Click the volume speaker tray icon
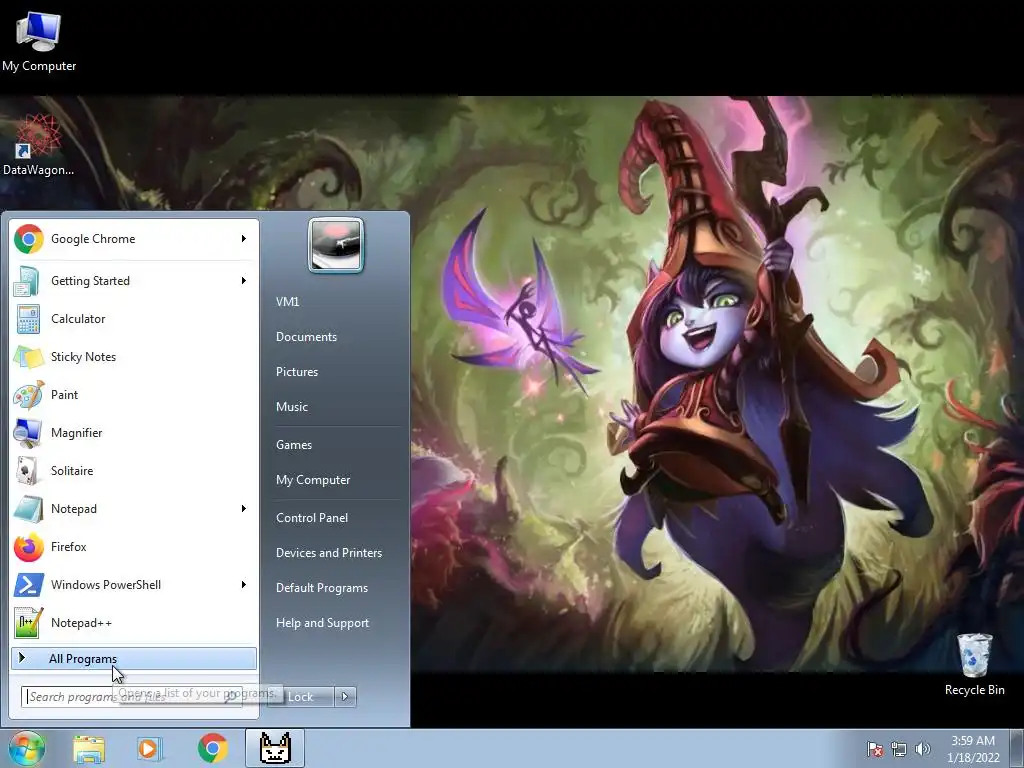Screen dimensions: 1024x768 point(923,749)
